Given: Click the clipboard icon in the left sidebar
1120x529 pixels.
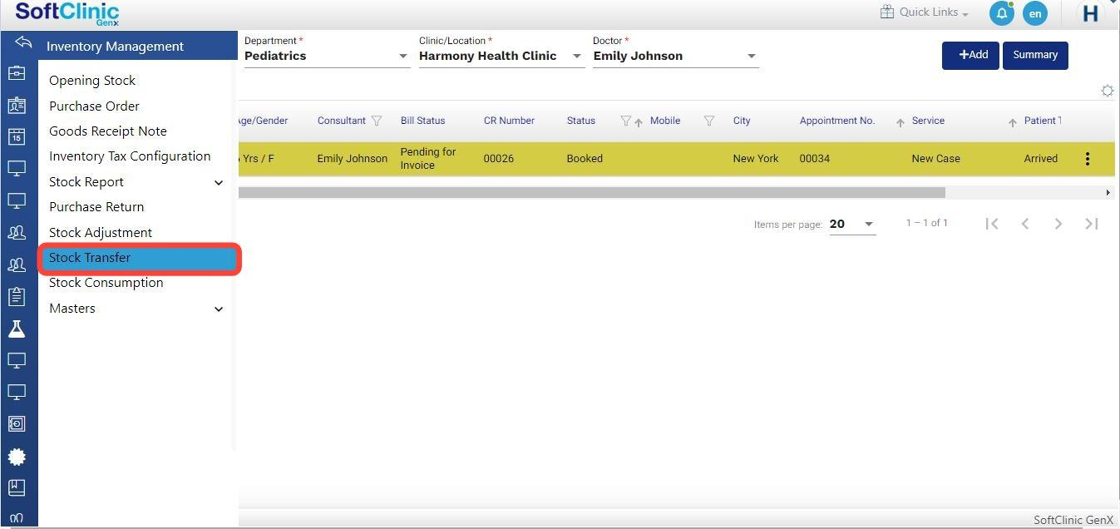Looking at the screenshot, I should (x=17, y=297).
